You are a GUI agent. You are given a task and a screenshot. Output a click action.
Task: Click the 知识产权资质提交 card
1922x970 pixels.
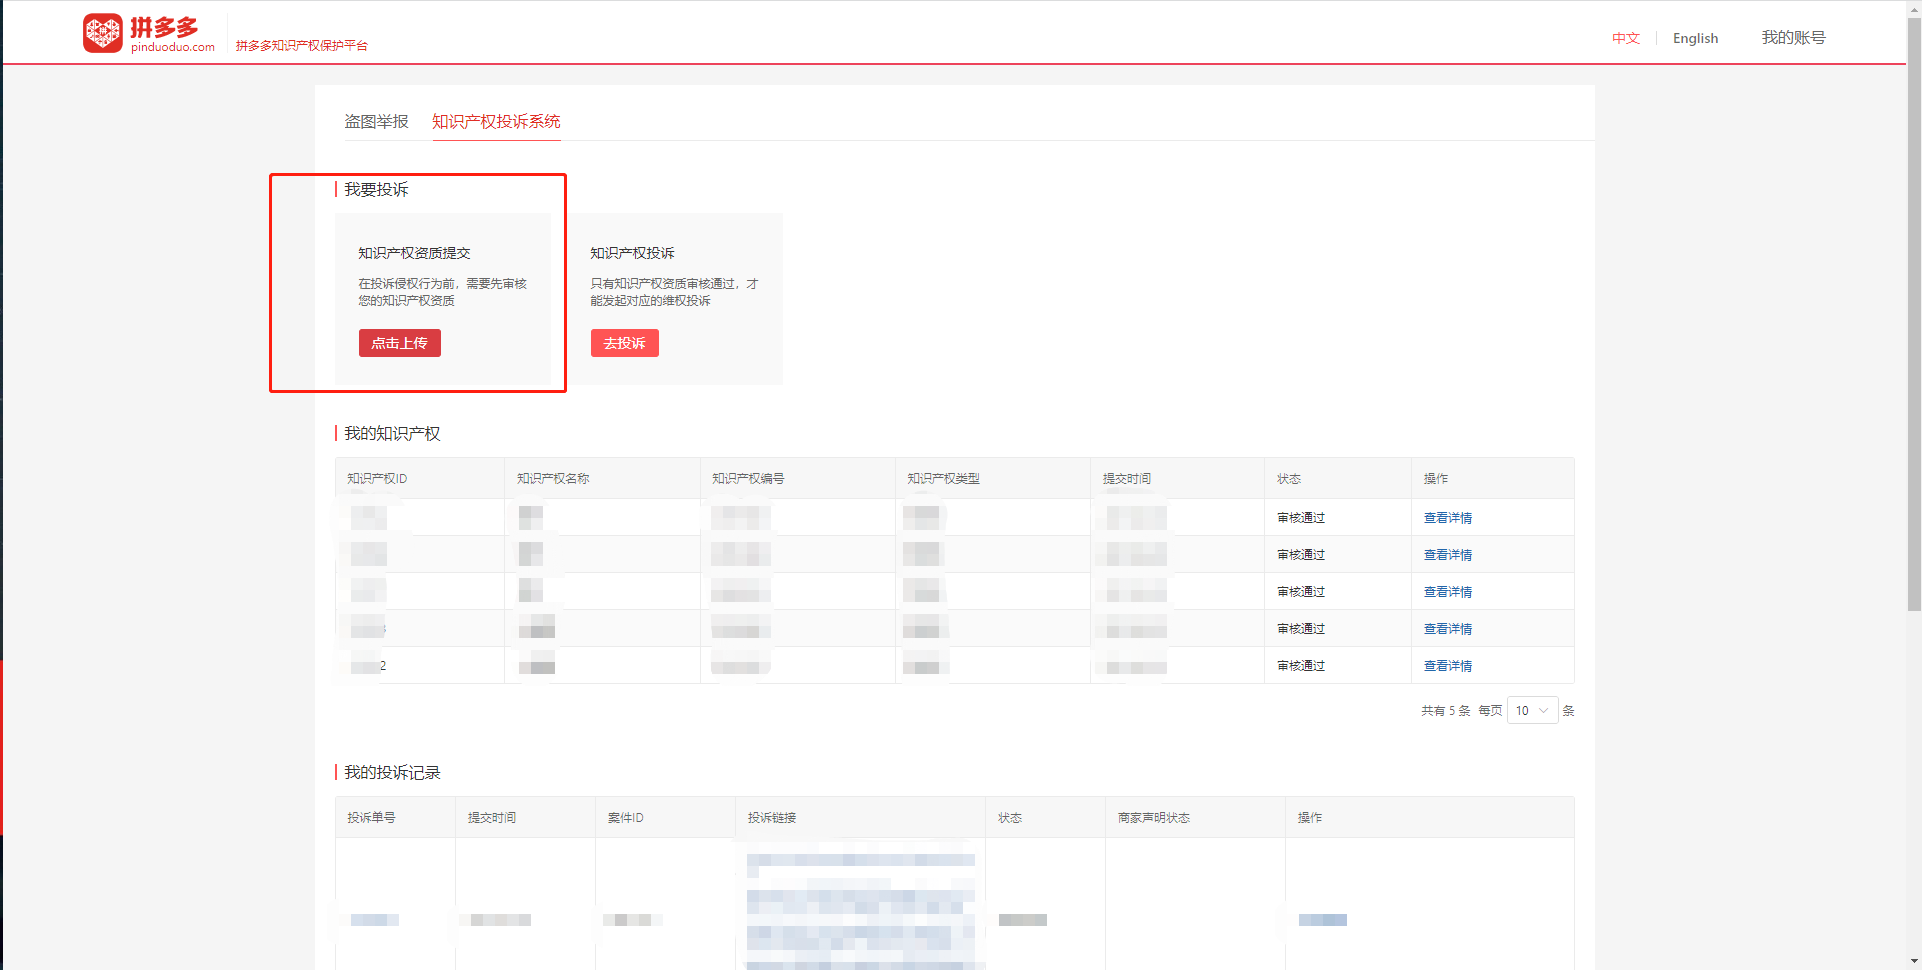pyautogui.click(x=443, y=299)
